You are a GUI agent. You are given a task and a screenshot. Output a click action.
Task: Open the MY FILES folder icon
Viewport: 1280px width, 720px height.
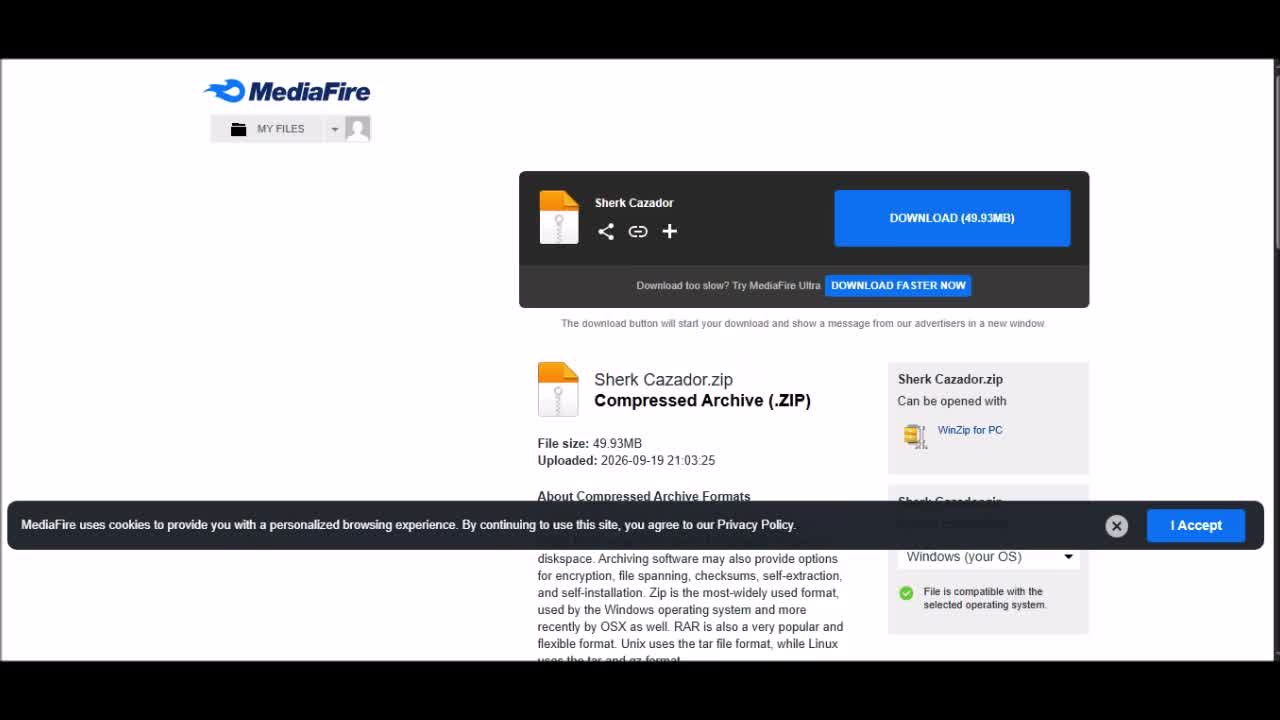[238, 129]
